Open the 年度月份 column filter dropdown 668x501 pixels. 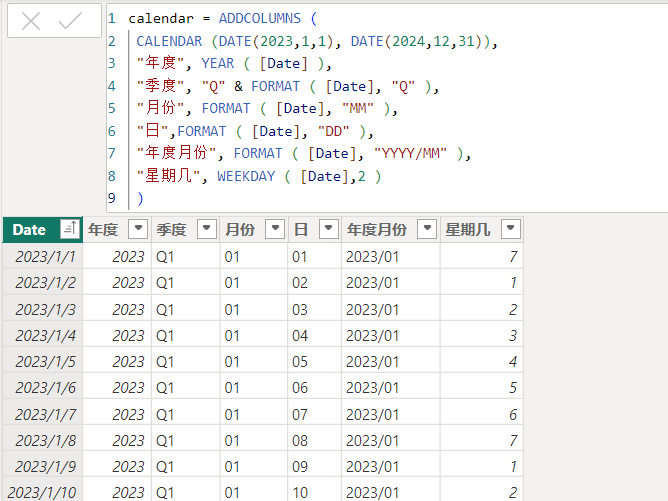(427, 229)
